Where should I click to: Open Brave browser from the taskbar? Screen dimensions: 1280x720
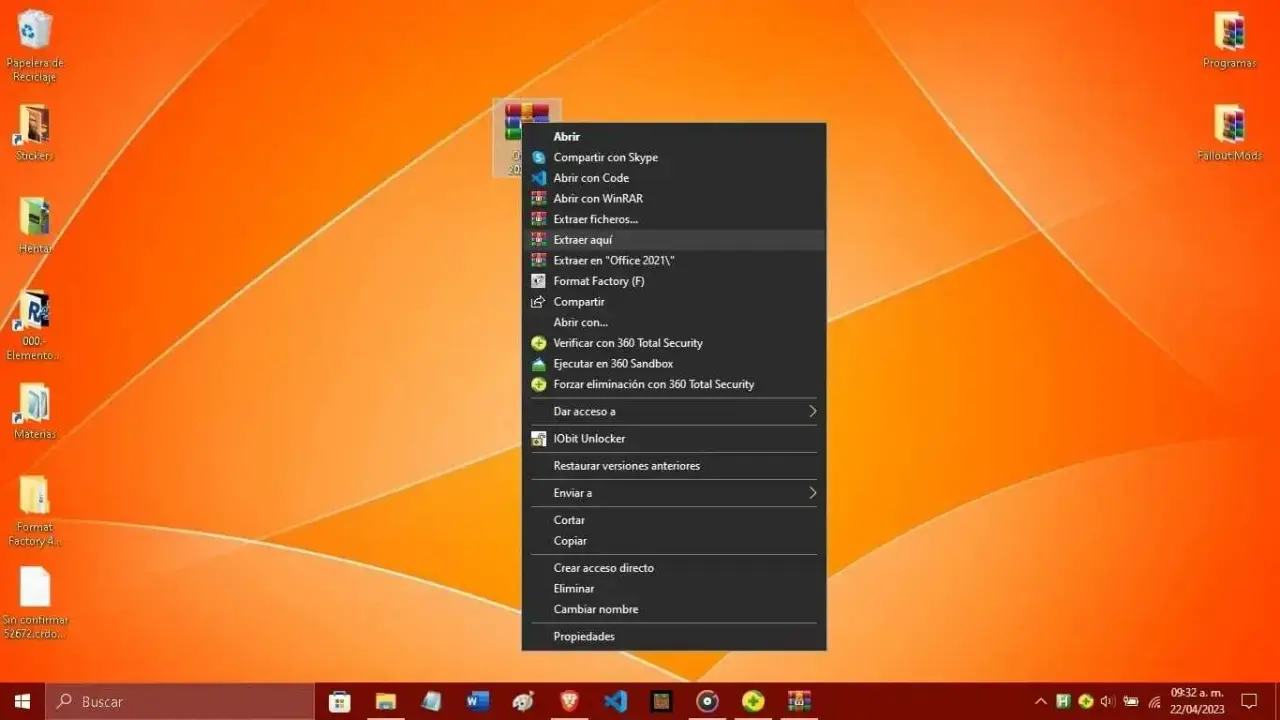(x=569, y=701)
